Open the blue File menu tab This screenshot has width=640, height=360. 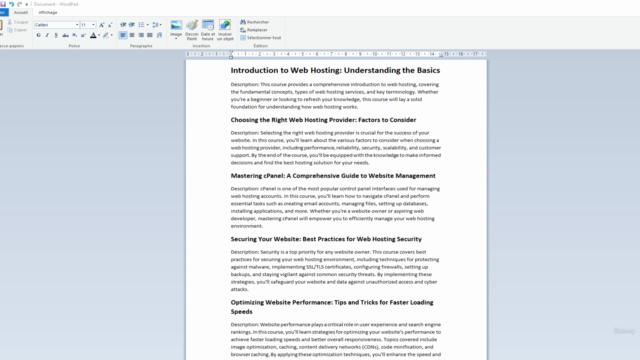click(x=3, y=13)
